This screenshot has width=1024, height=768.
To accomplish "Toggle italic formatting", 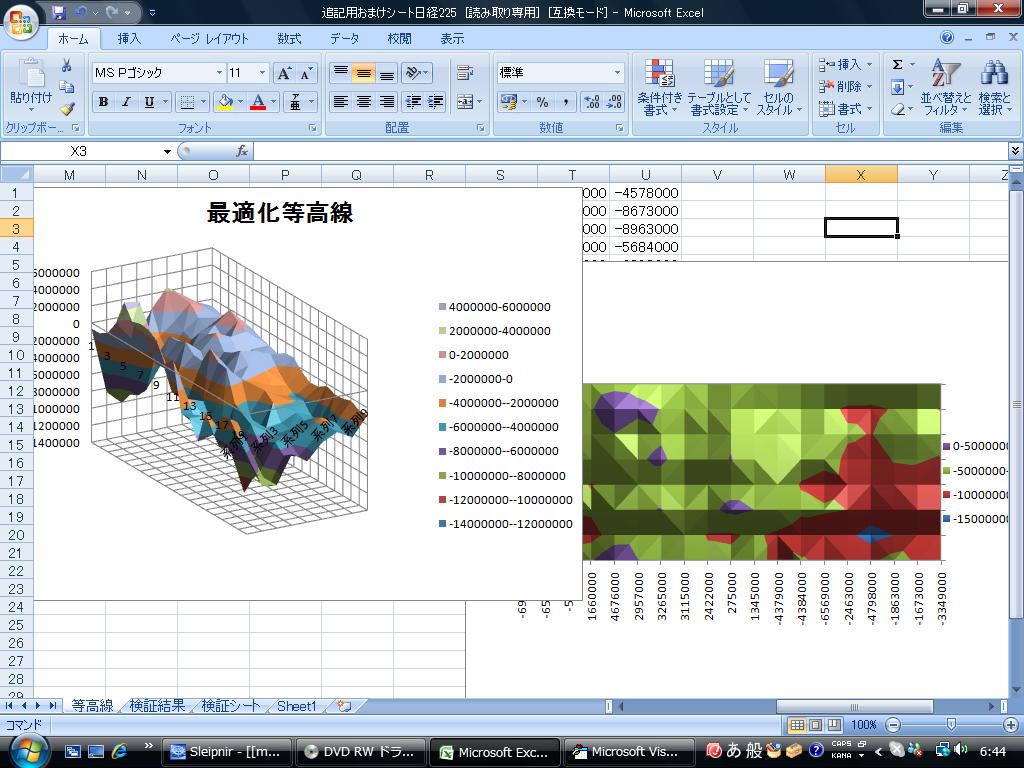I will click(126, 102).
